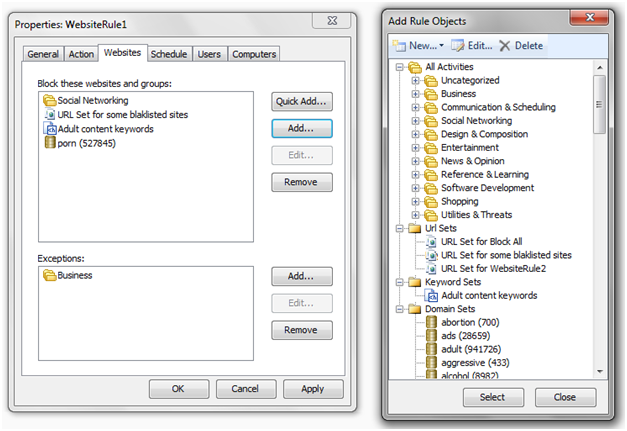Screen dimensions: 627x431
Task: Click the scroll down arrow of object tree
Action: tap(599, 371)
